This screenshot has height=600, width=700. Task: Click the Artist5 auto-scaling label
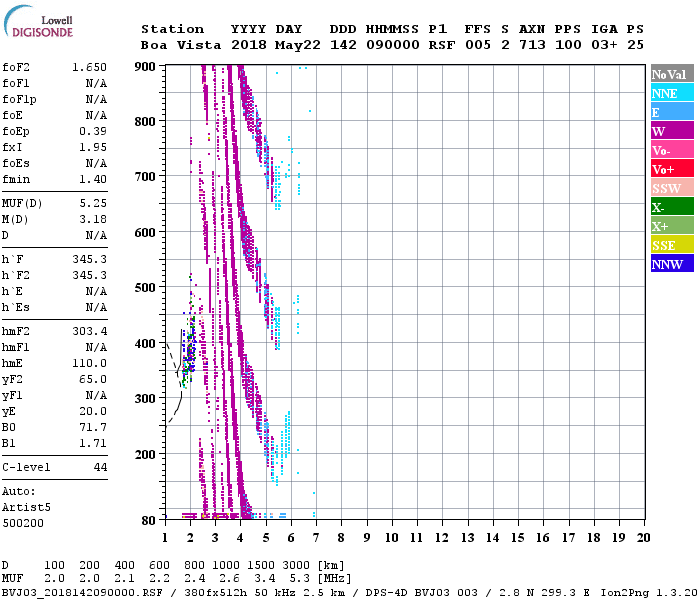[x=26, y=508]
